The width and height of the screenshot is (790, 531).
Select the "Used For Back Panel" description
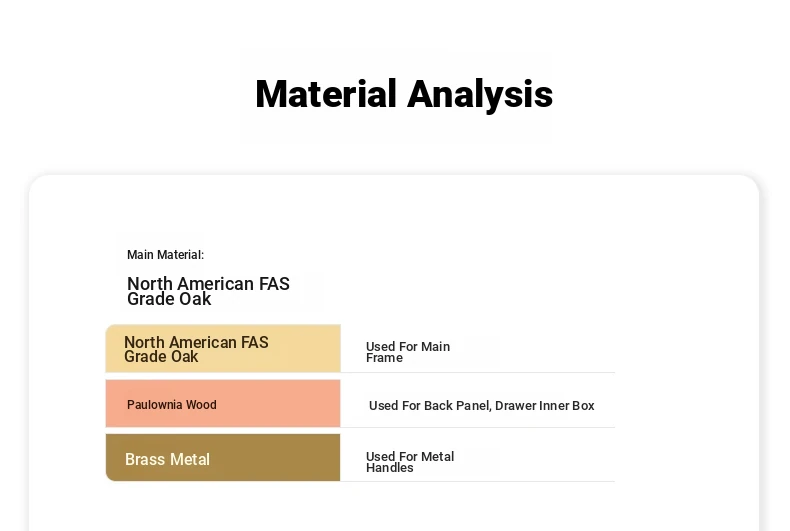482,406
